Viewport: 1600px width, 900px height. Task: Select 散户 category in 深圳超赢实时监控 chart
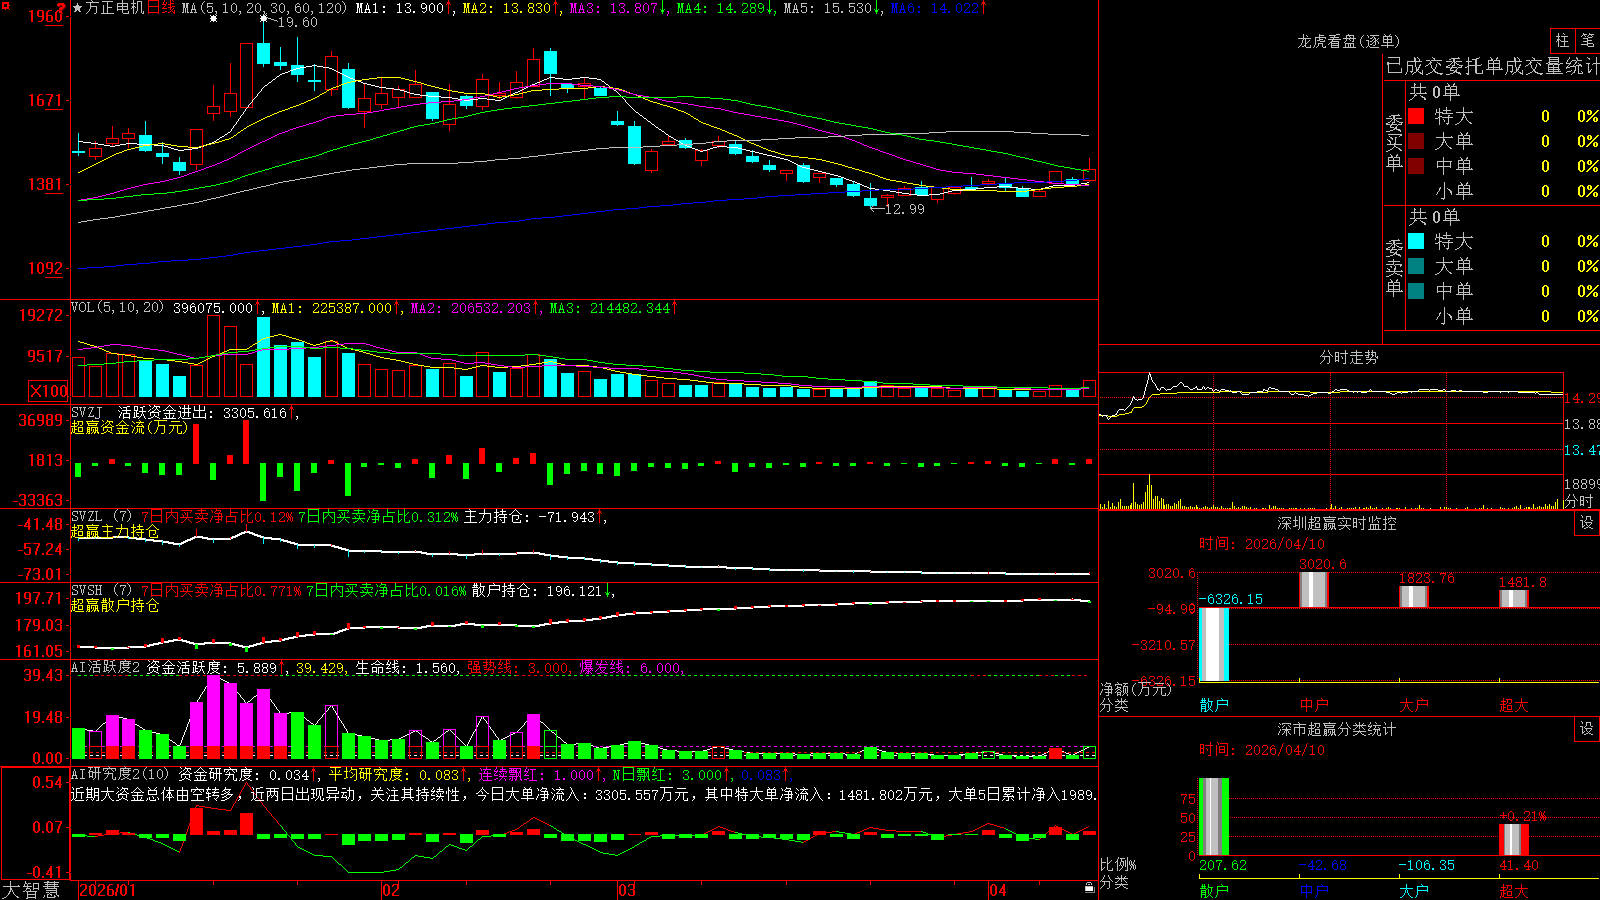point(1214,705)
